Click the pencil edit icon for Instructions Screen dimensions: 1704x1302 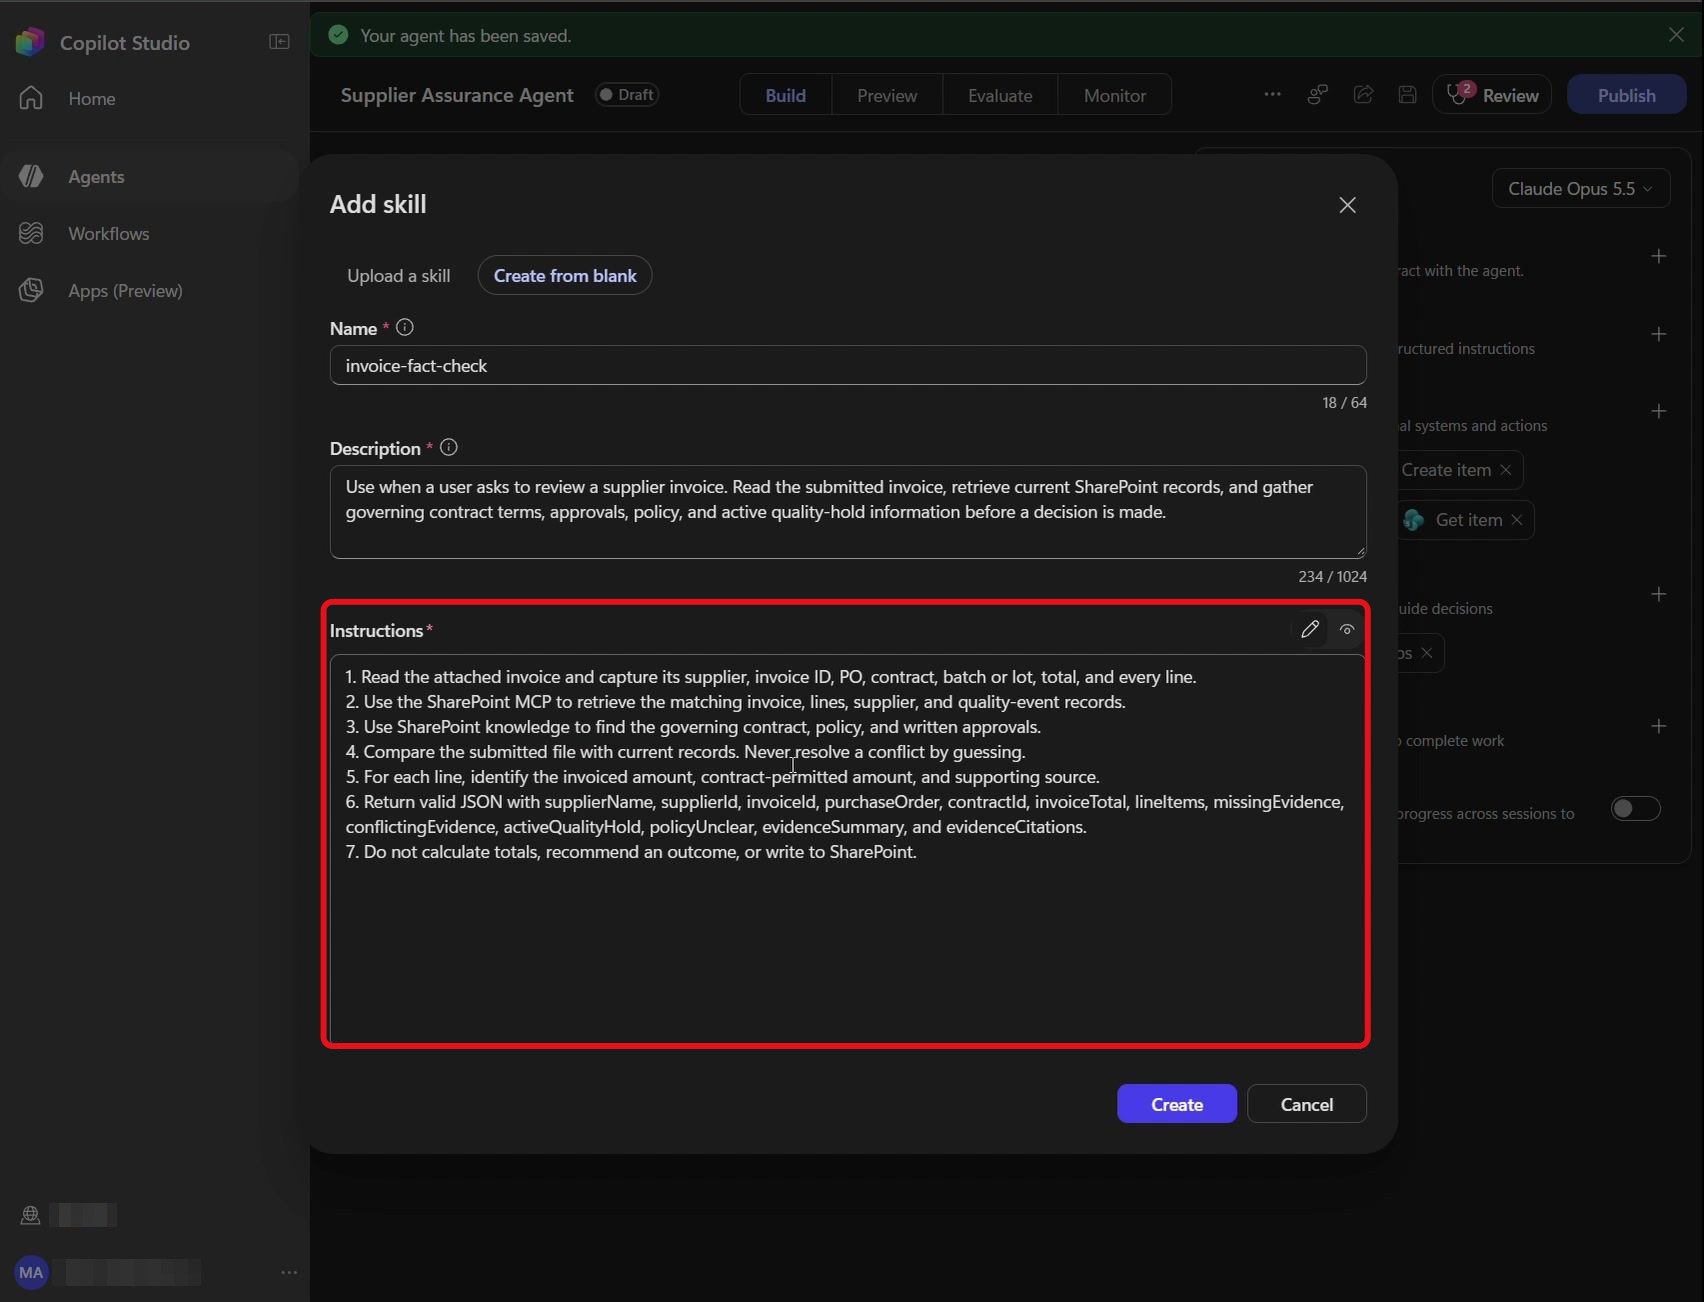coord(1310,629)
